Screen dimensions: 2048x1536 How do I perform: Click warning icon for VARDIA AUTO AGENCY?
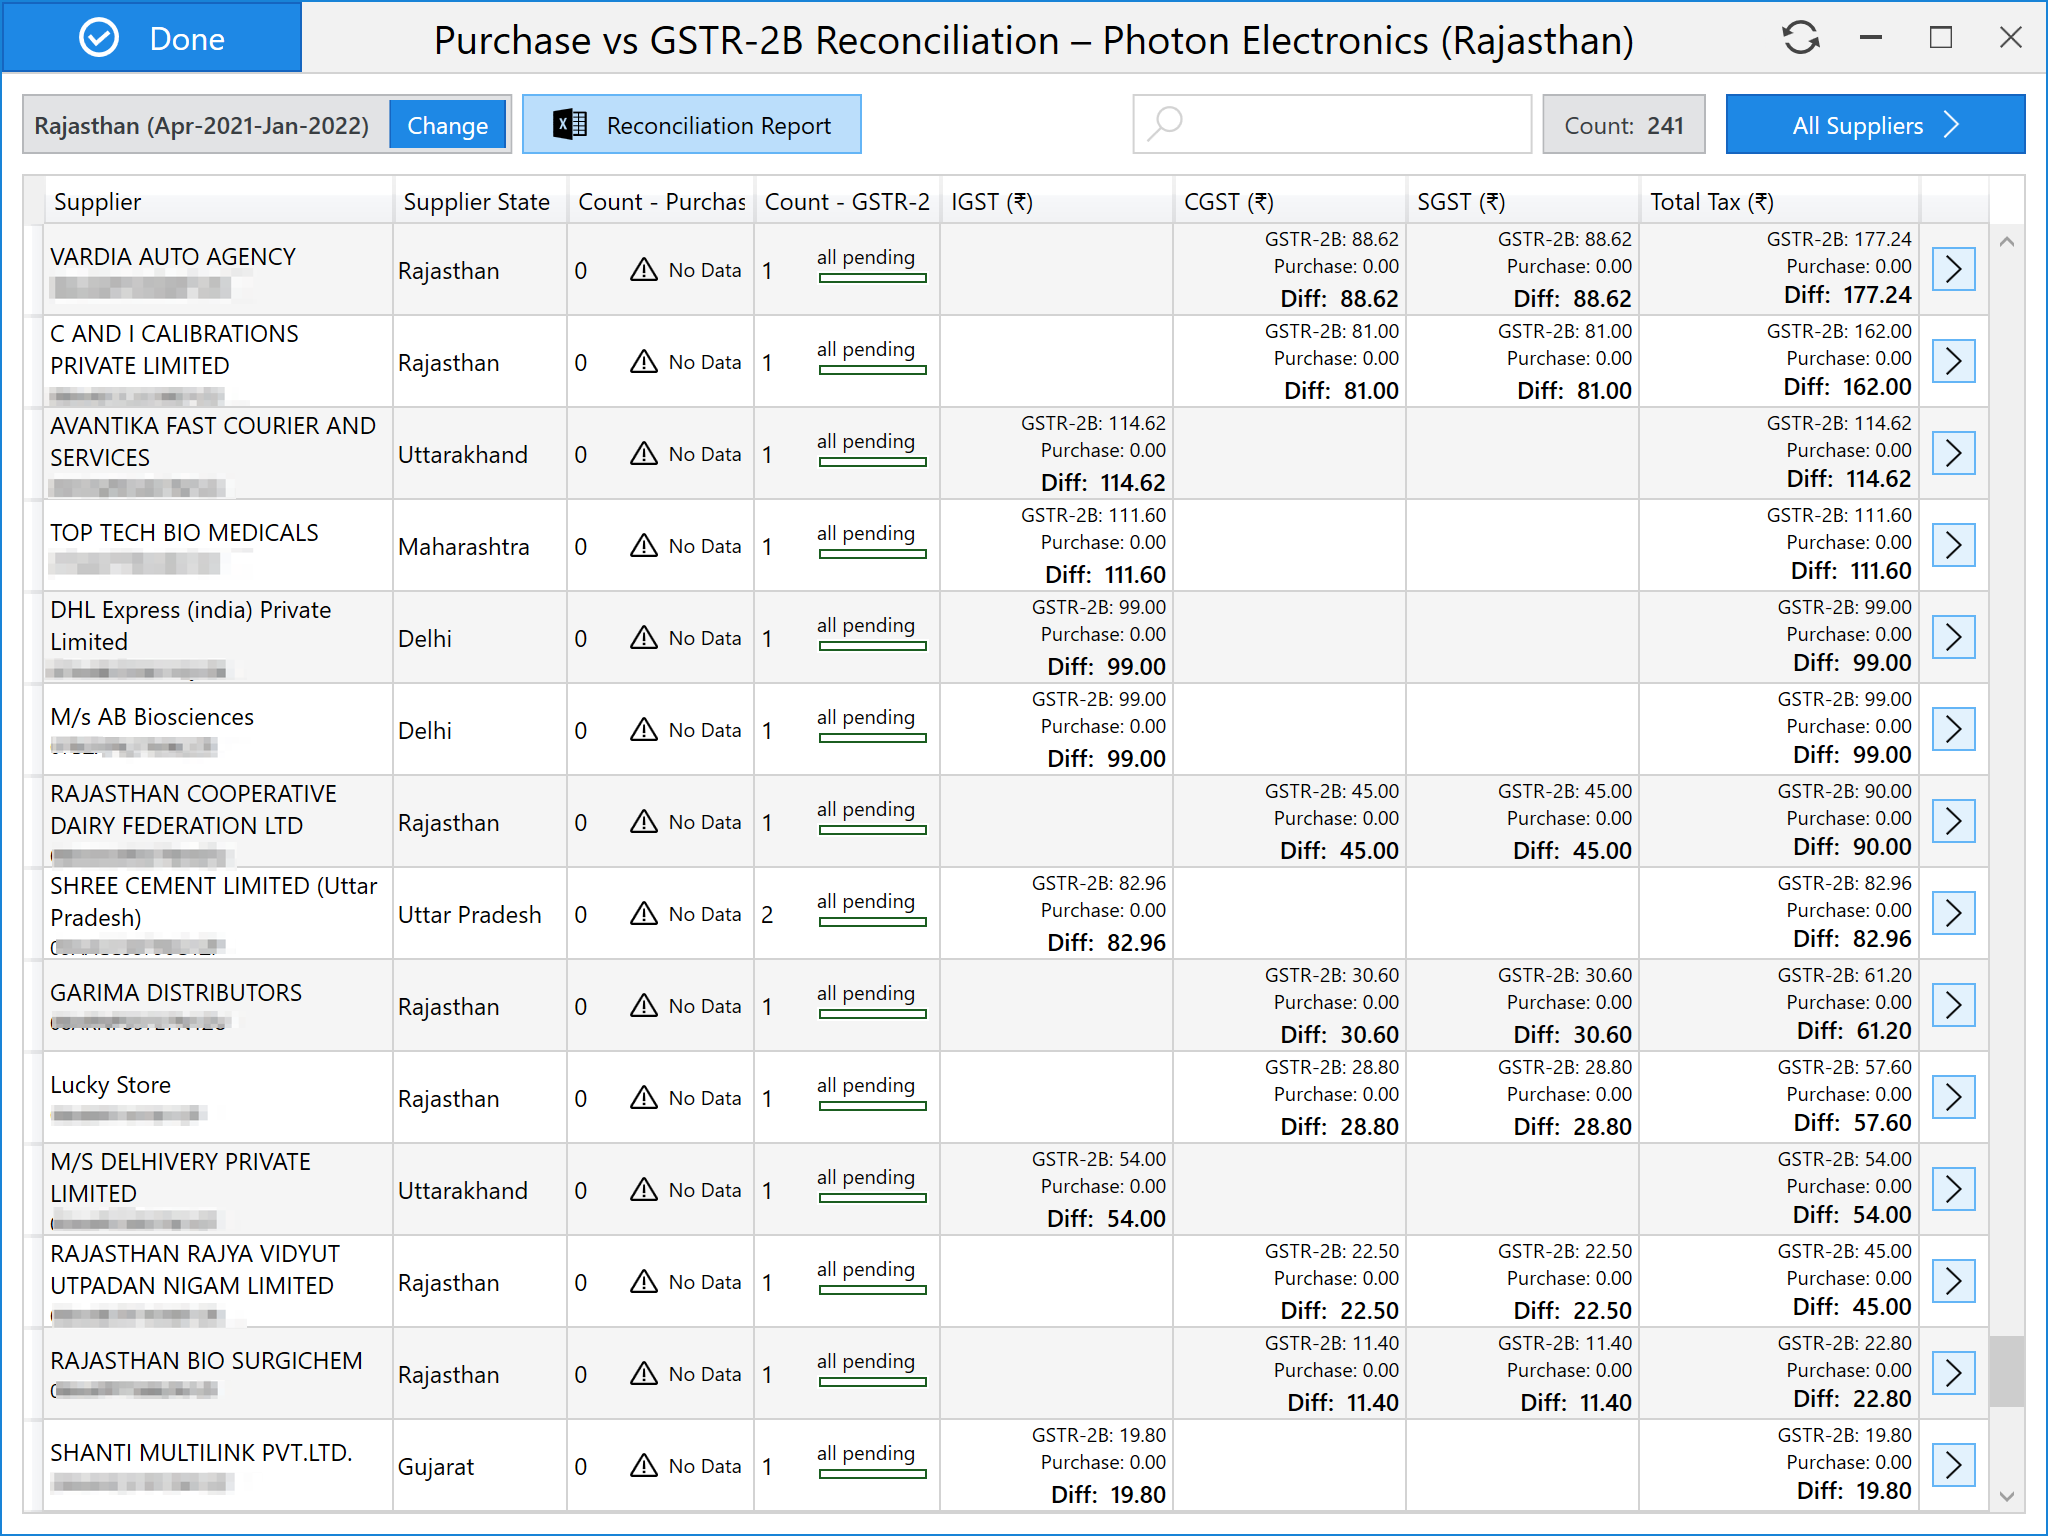pos(644,270)
